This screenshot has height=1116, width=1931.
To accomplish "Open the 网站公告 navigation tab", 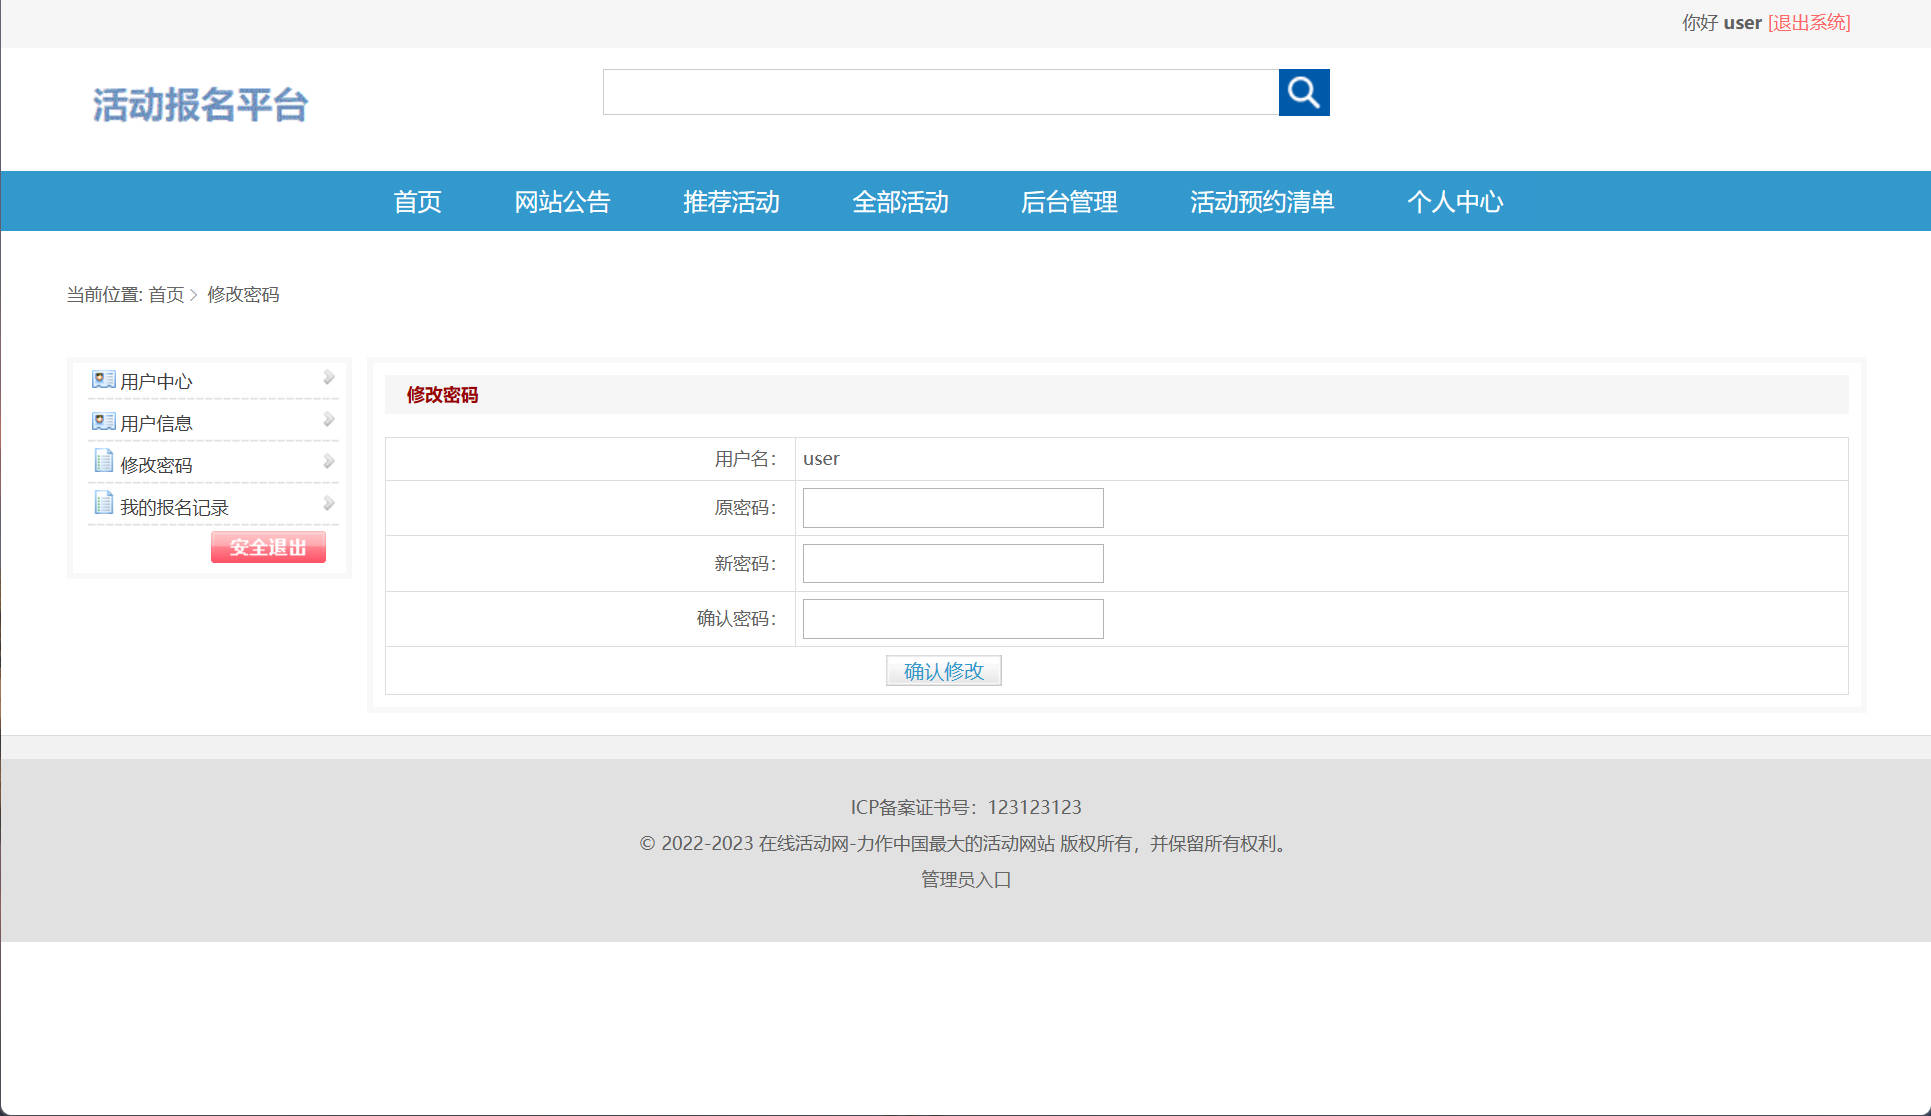I will (x=563, y=202).
